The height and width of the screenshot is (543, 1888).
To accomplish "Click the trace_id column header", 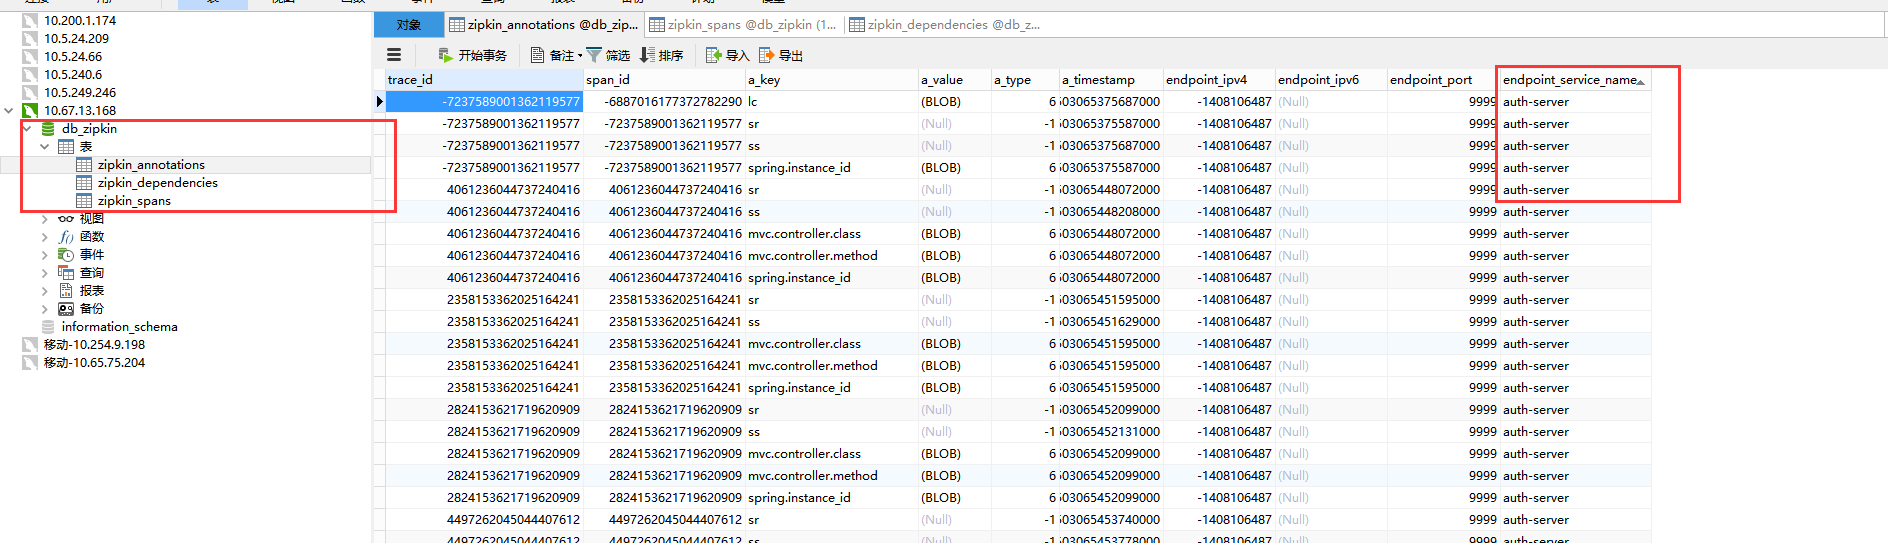I will click(484, 79).
